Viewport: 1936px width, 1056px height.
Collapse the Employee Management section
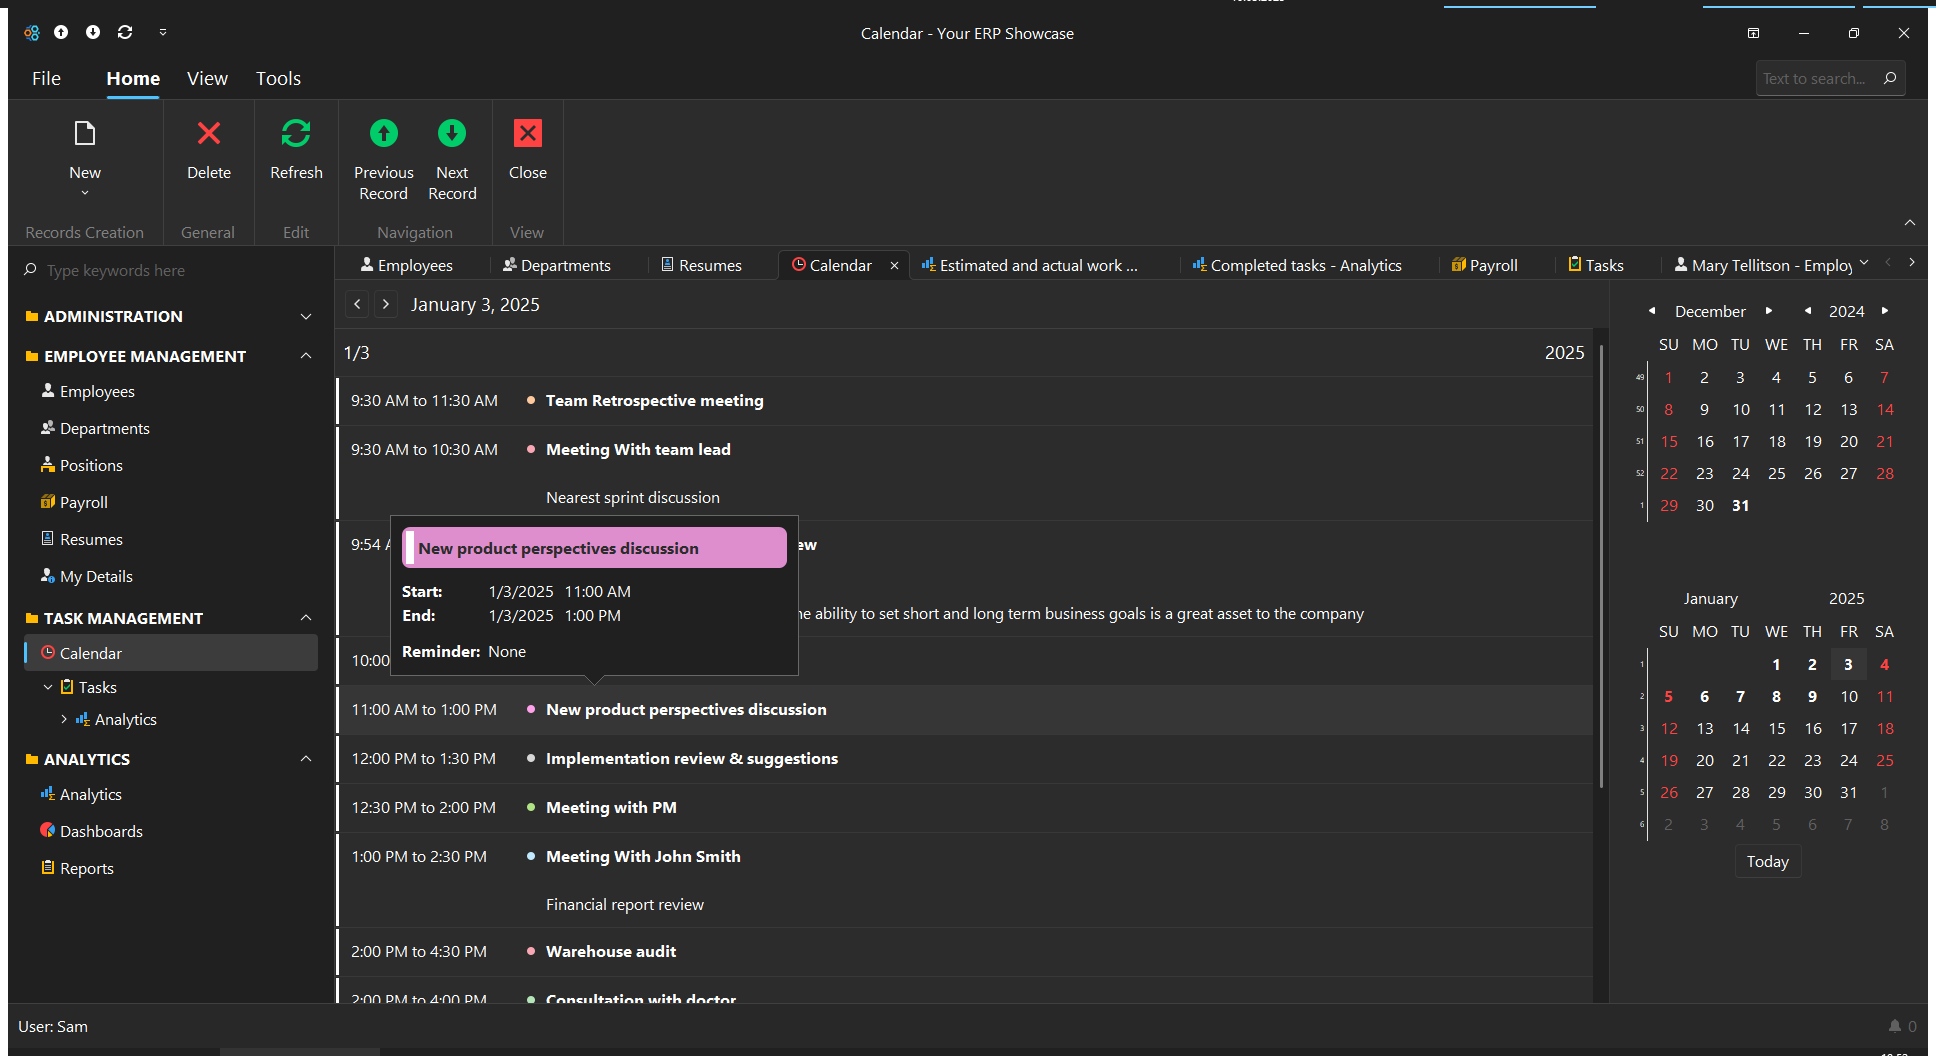click(x=306, y=356)
